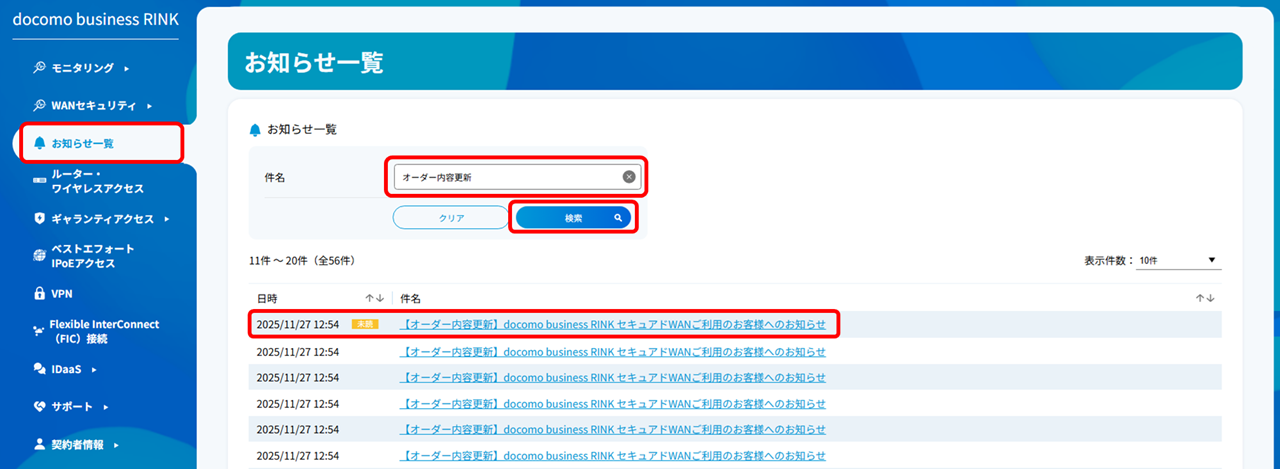Image resolution: width=1280 pixels, height=469 pixels.
Task: Open Flexible InterConnect (FIC) 接続 menu item
Action: 106,331
